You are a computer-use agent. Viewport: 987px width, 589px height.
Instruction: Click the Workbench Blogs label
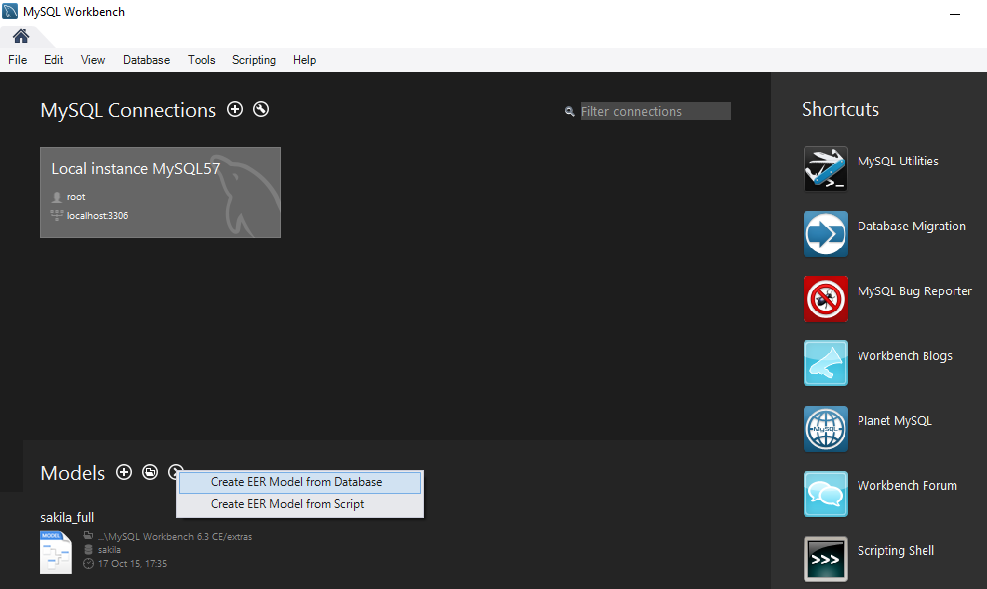(905, 356)
